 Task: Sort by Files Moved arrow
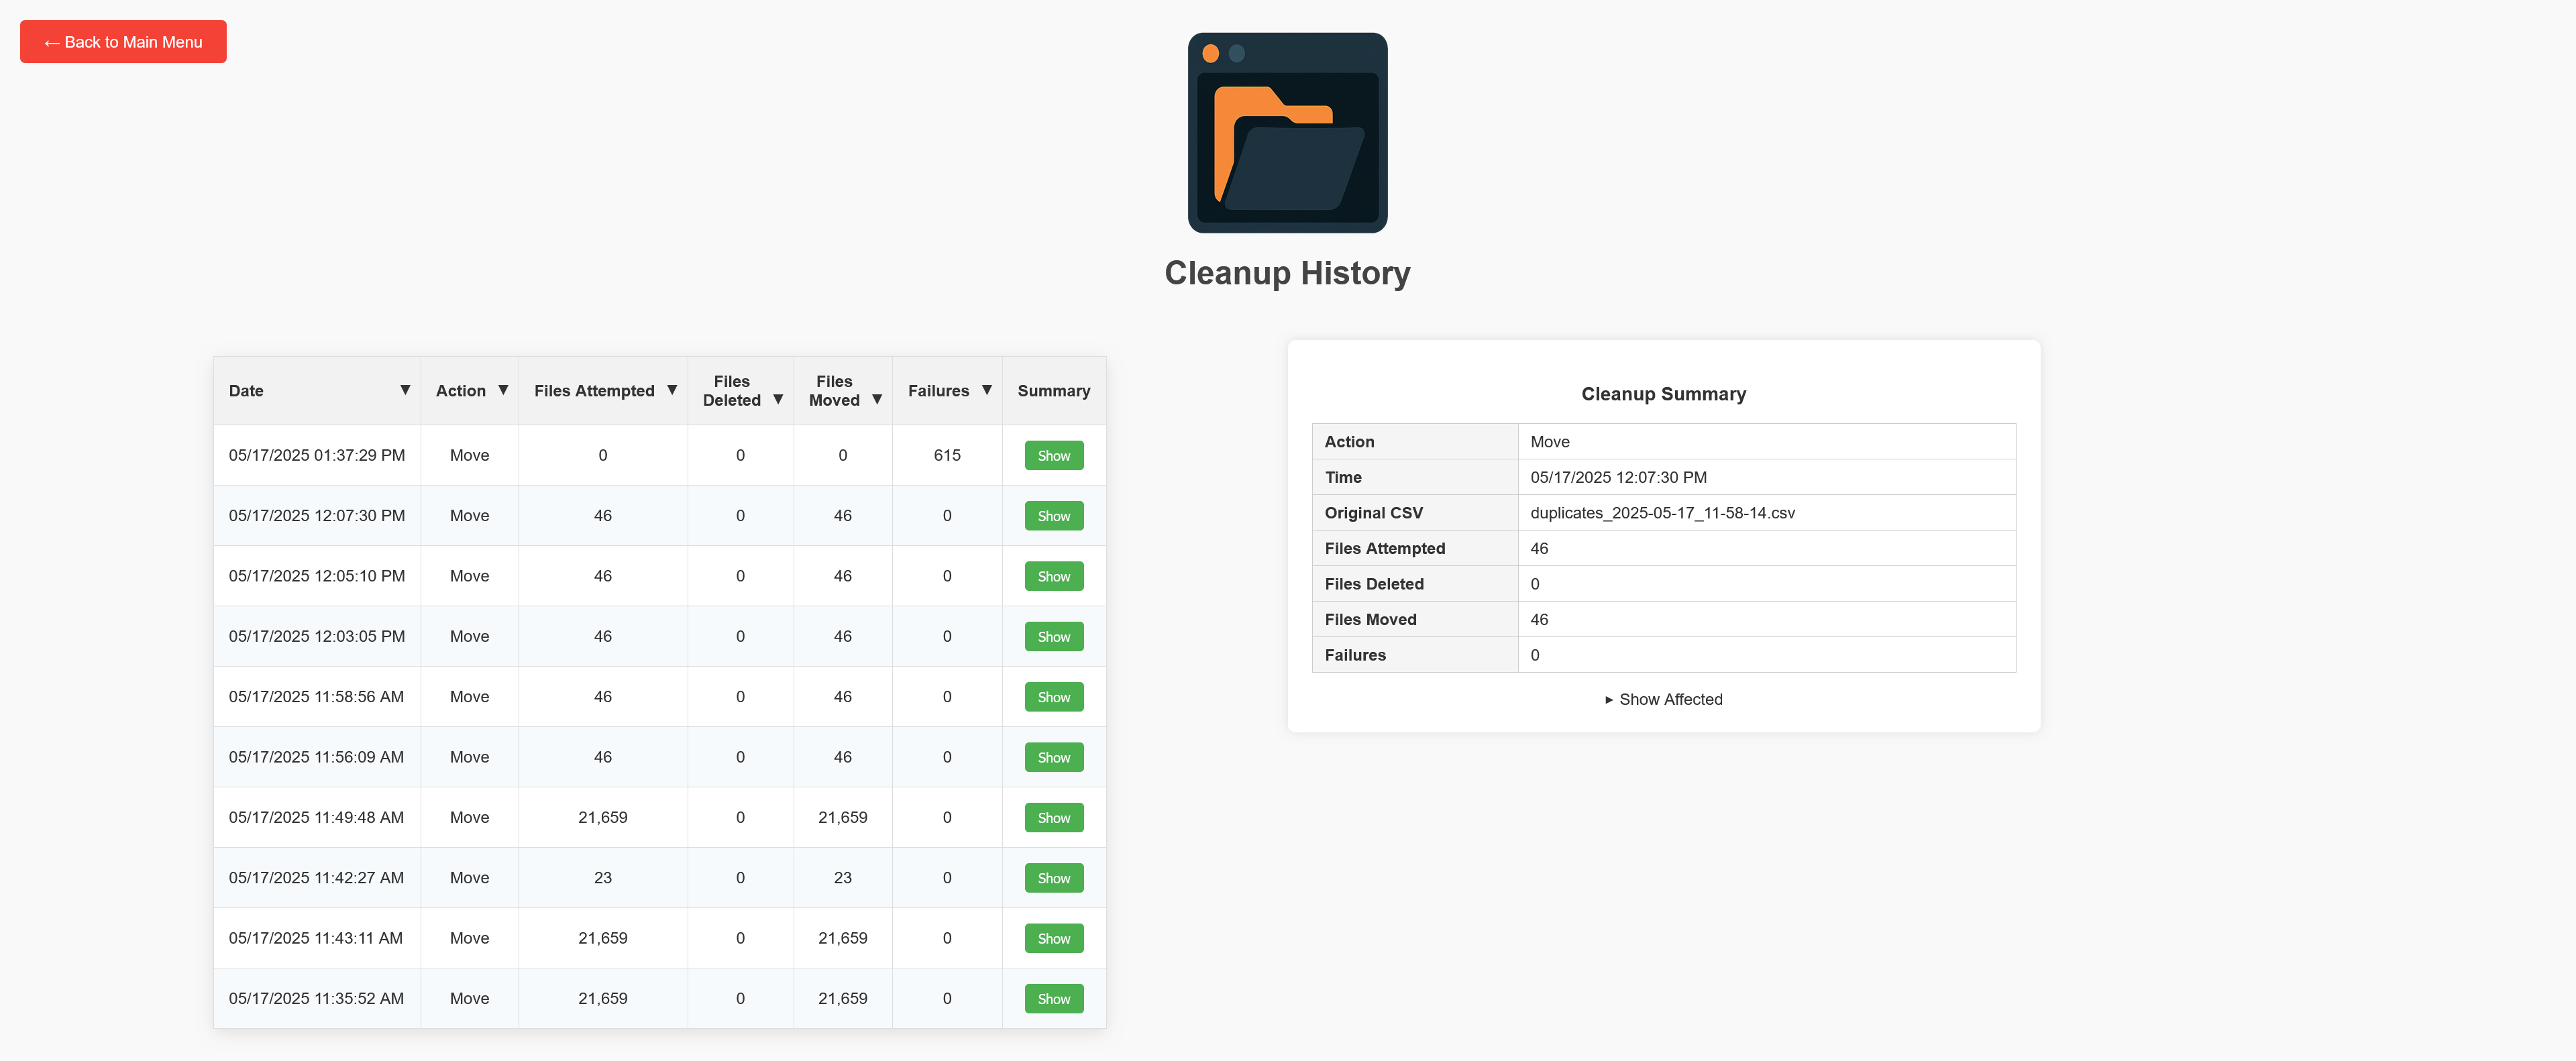(877, 399)
